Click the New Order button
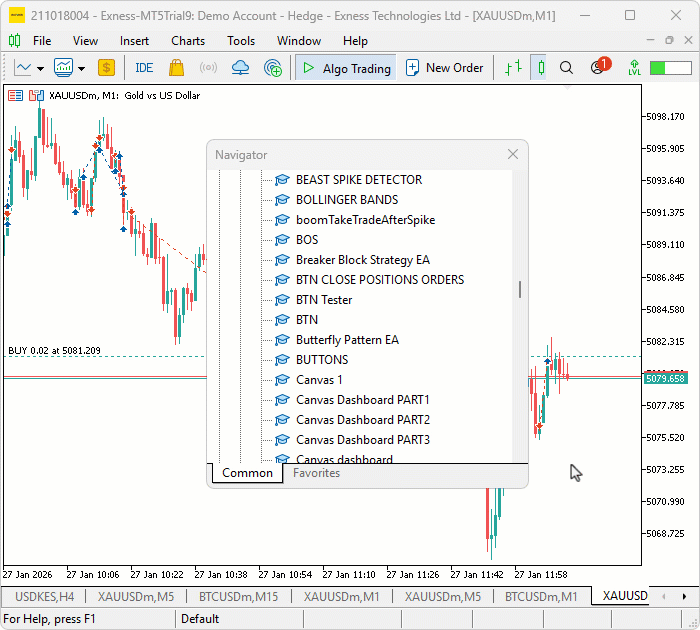This screenshot has width=700, height=630. tap(444, 68)
